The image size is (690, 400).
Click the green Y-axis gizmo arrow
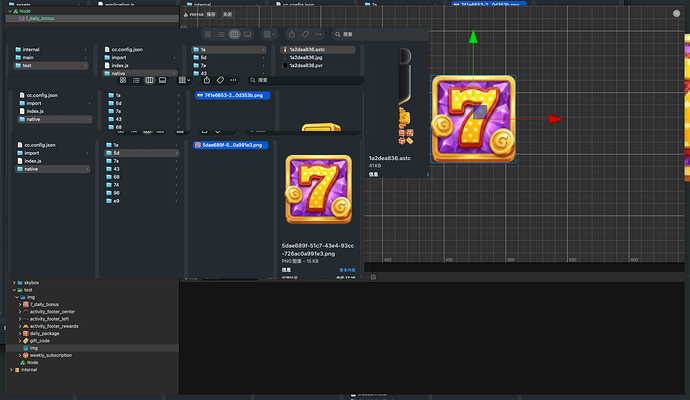click(x=473, y=37)
